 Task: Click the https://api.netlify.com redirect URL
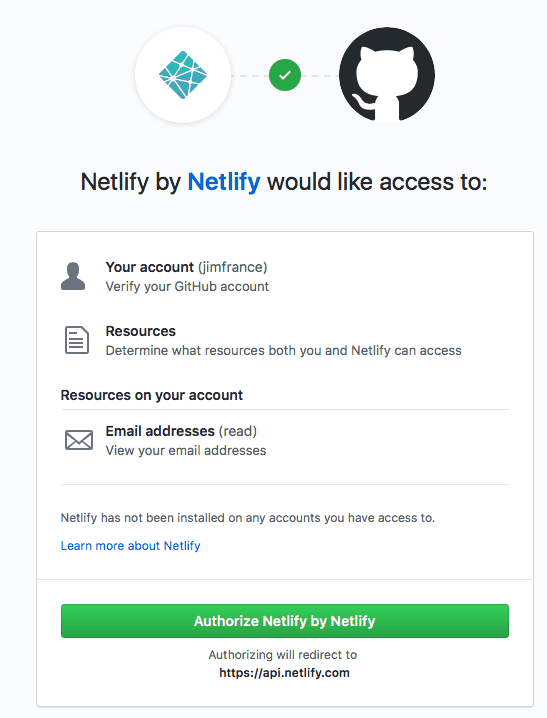pos(284,673)
